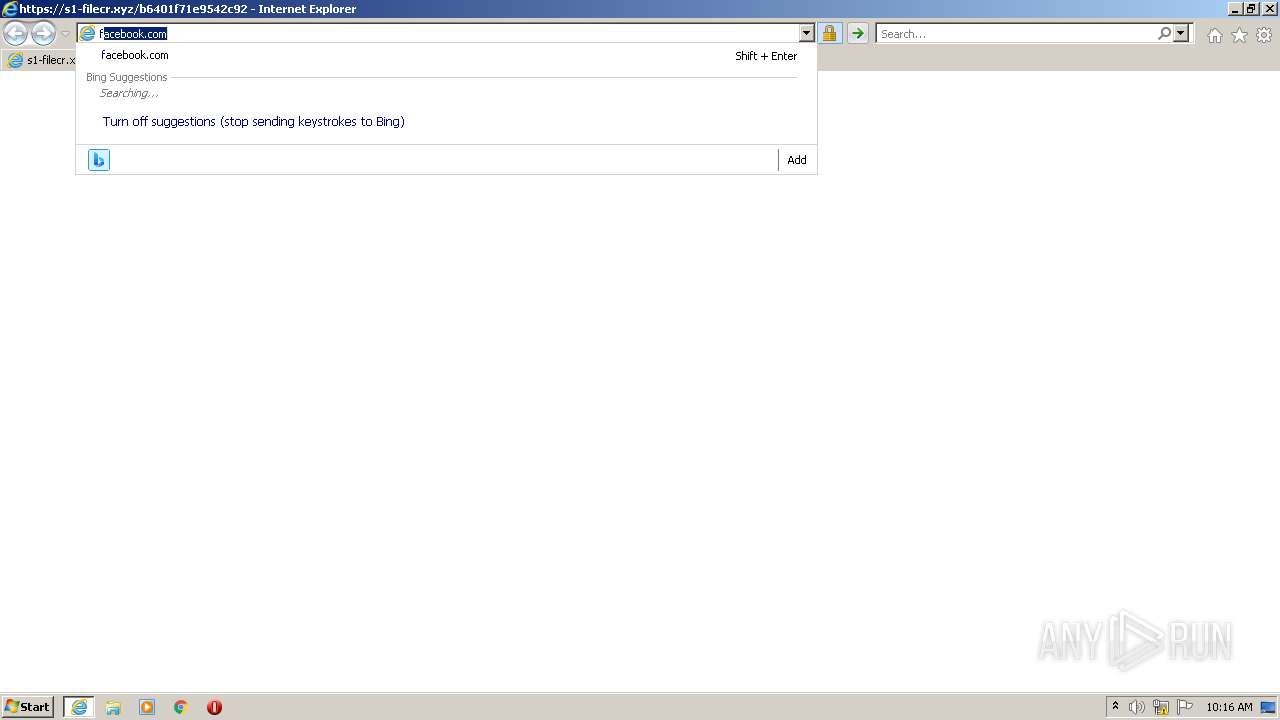Open the volume speaker tray icon
This screenshot has height=720, width=1280.
click(1137, 707)
